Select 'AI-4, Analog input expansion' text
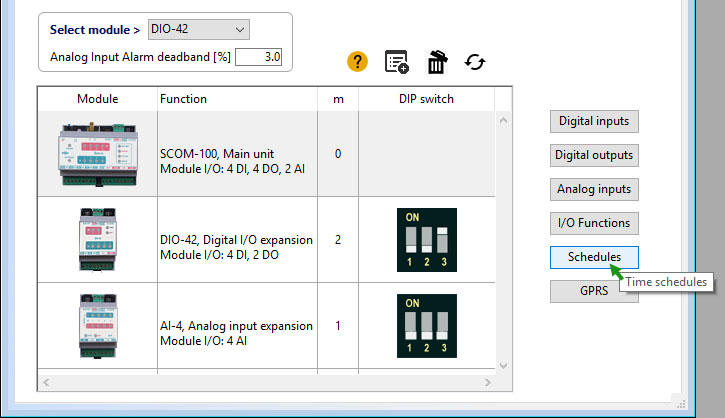725x418 pixels. coord(236,326)
